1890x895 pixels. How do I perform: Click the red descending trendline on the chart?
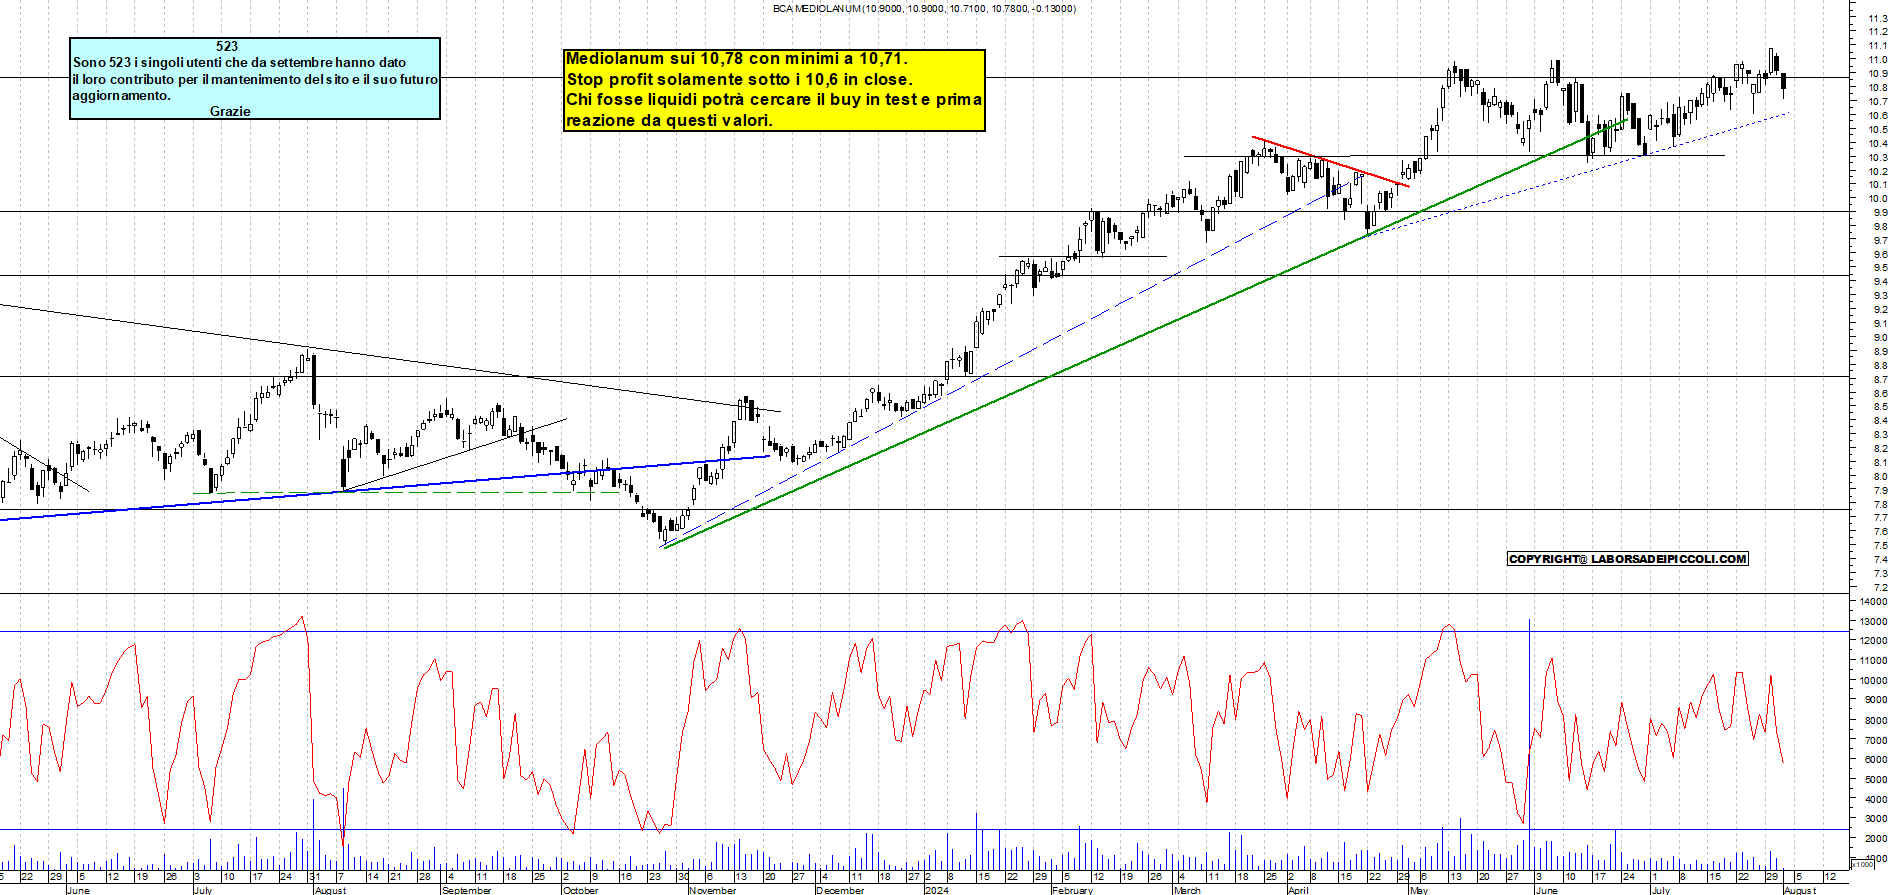(1330, 161)
